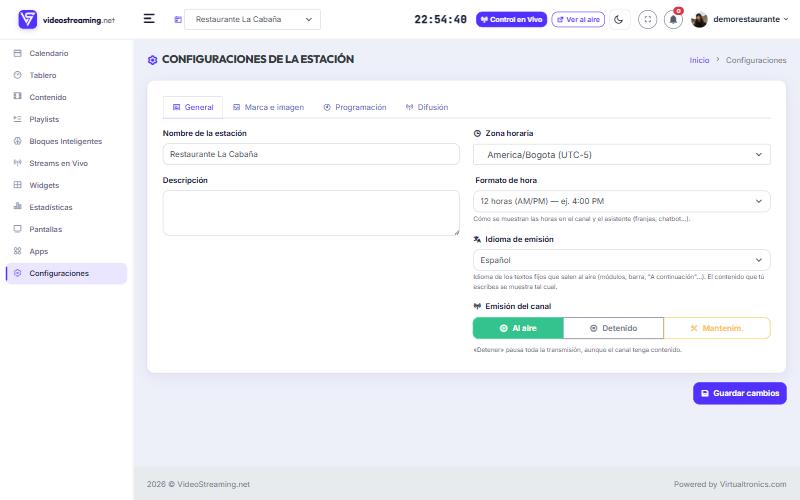
Task: Open the Idioma de emisión dropdown
Action: 621,260
